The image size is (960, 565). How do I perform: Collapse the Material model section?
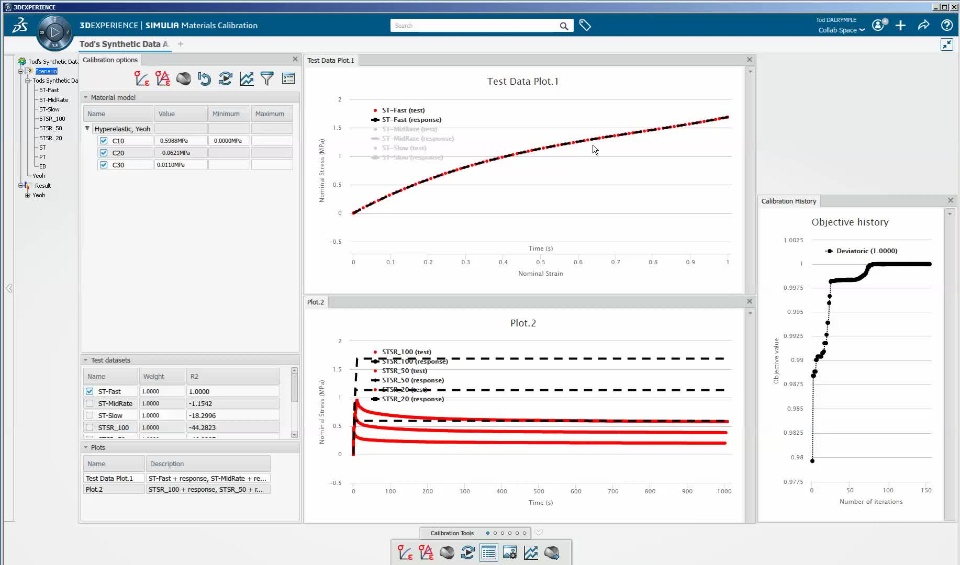point(86,97)
